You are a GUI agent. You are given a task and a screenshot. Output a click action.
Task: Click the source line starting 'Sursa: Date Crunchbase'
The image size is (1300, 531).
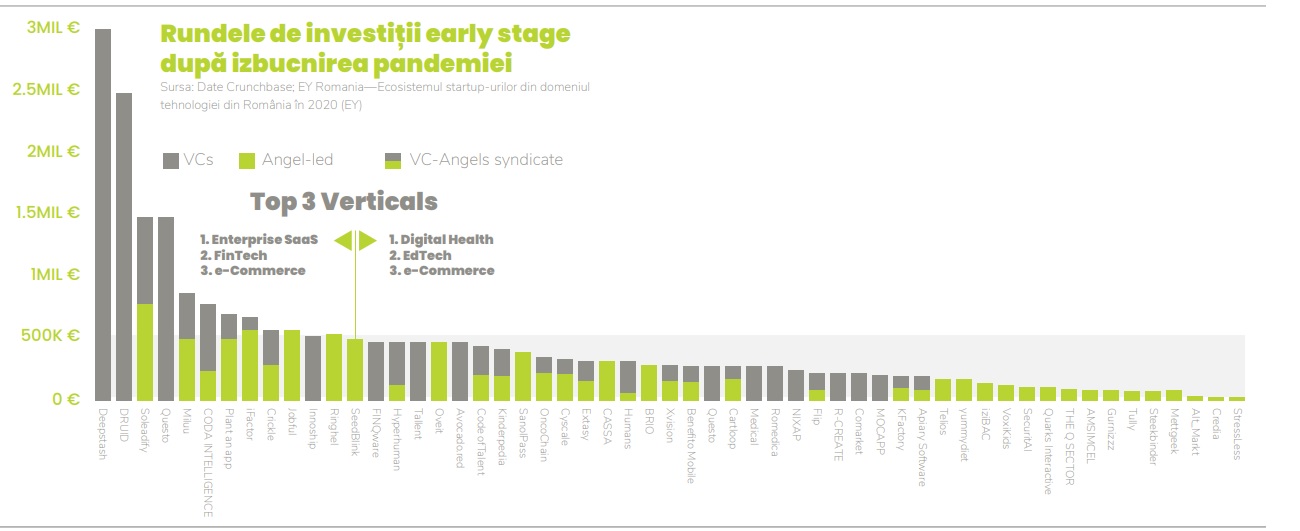click(374, 87)
